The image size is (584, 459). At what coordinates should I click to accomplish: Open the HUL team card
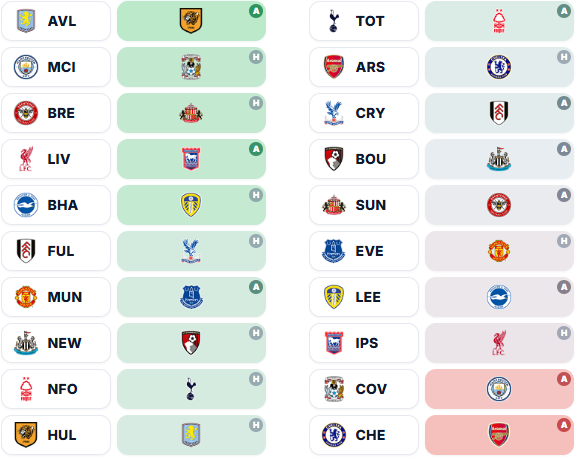tap(56, 435)
